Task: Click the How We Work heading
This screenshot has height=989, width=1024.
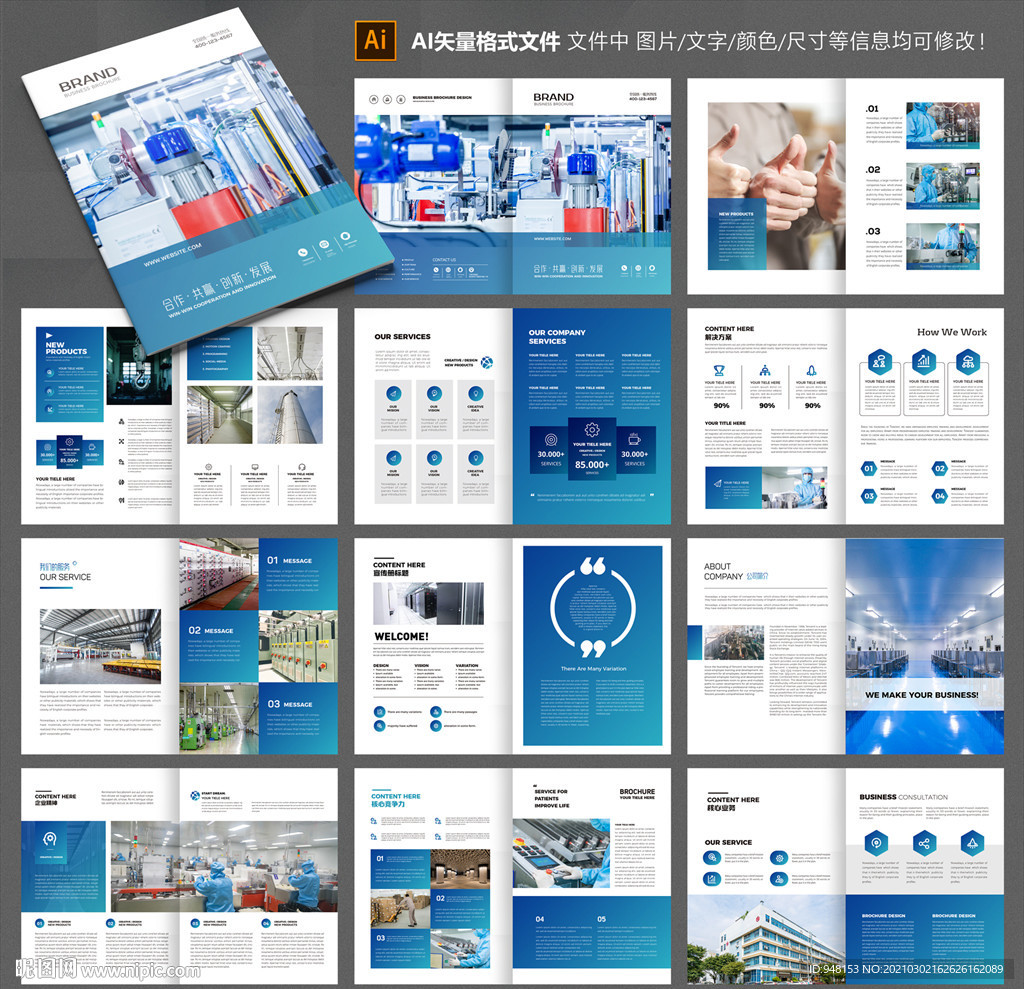Action: 952,332
